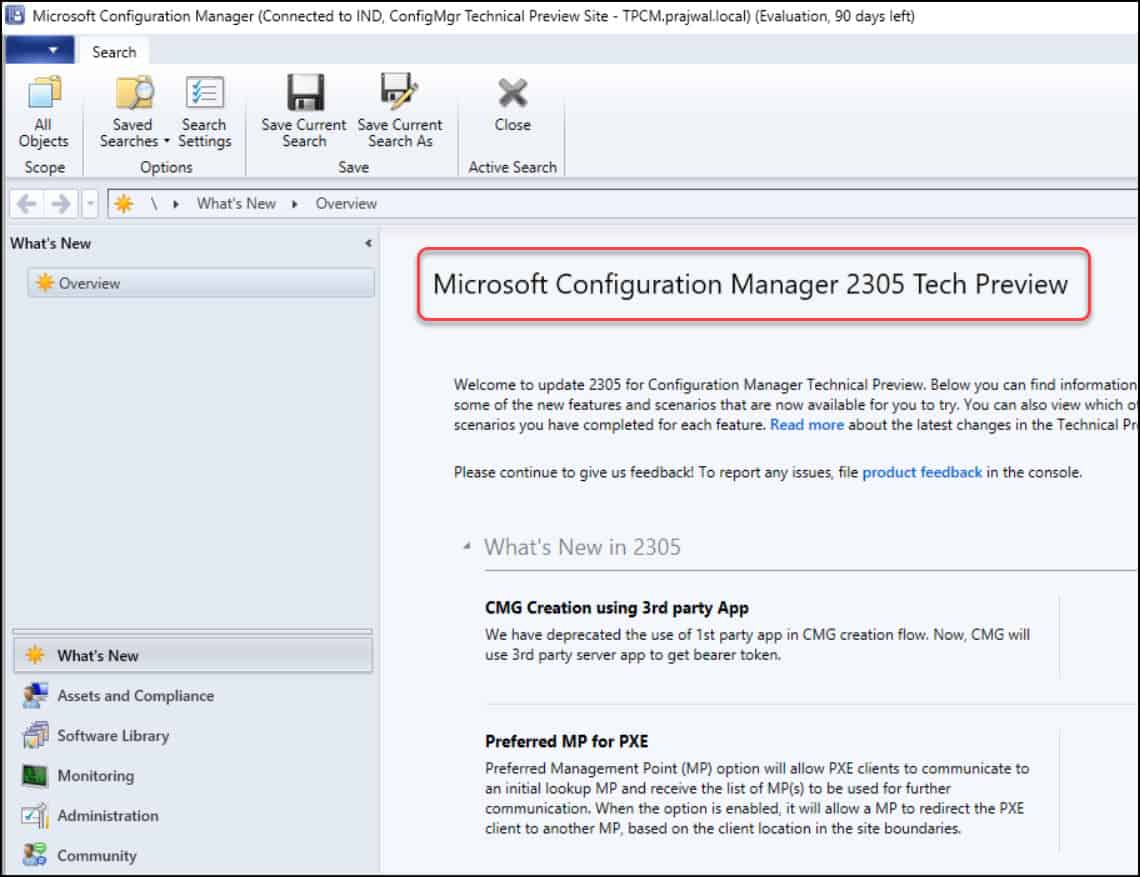This screenshot has width=1140, height=877.
Task: Open the Saved Searches icon
Action: click(x=135, y=92)
